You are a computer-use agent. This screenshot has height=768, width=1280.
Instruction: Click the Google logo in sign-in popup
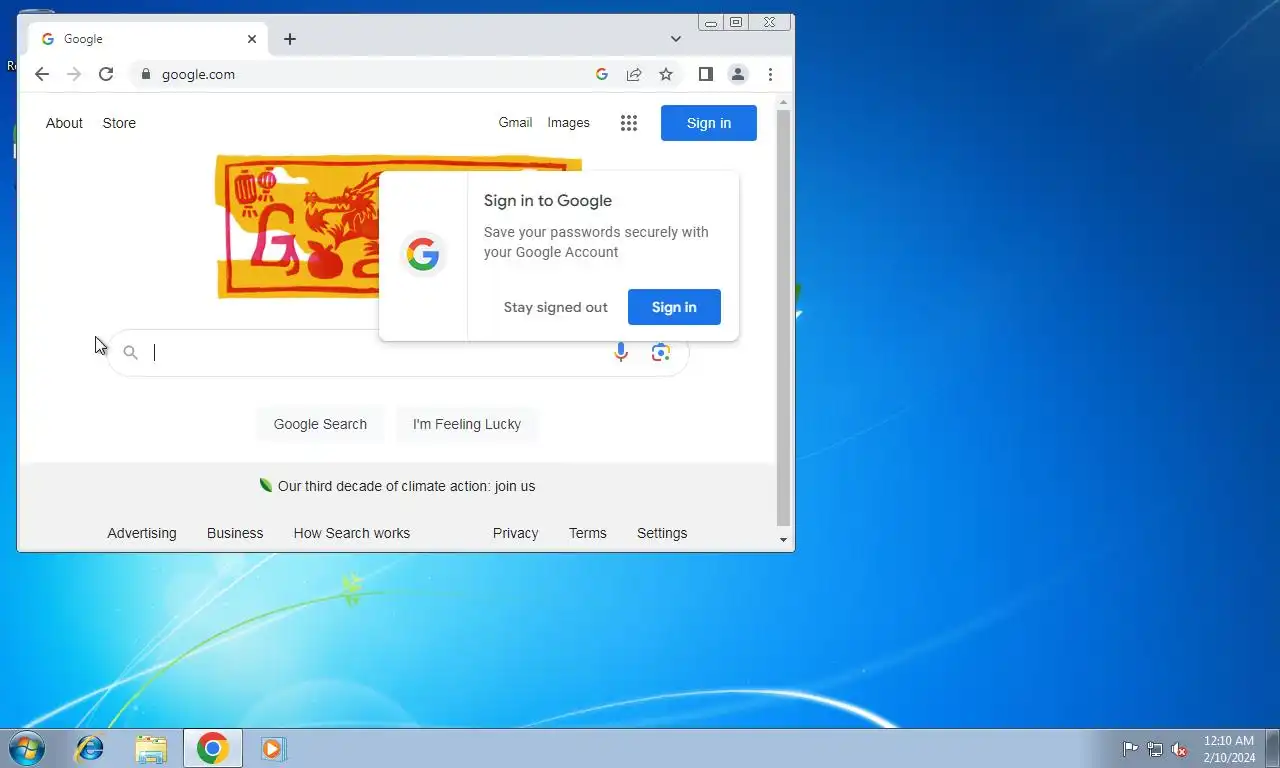(x=423, y=254)
